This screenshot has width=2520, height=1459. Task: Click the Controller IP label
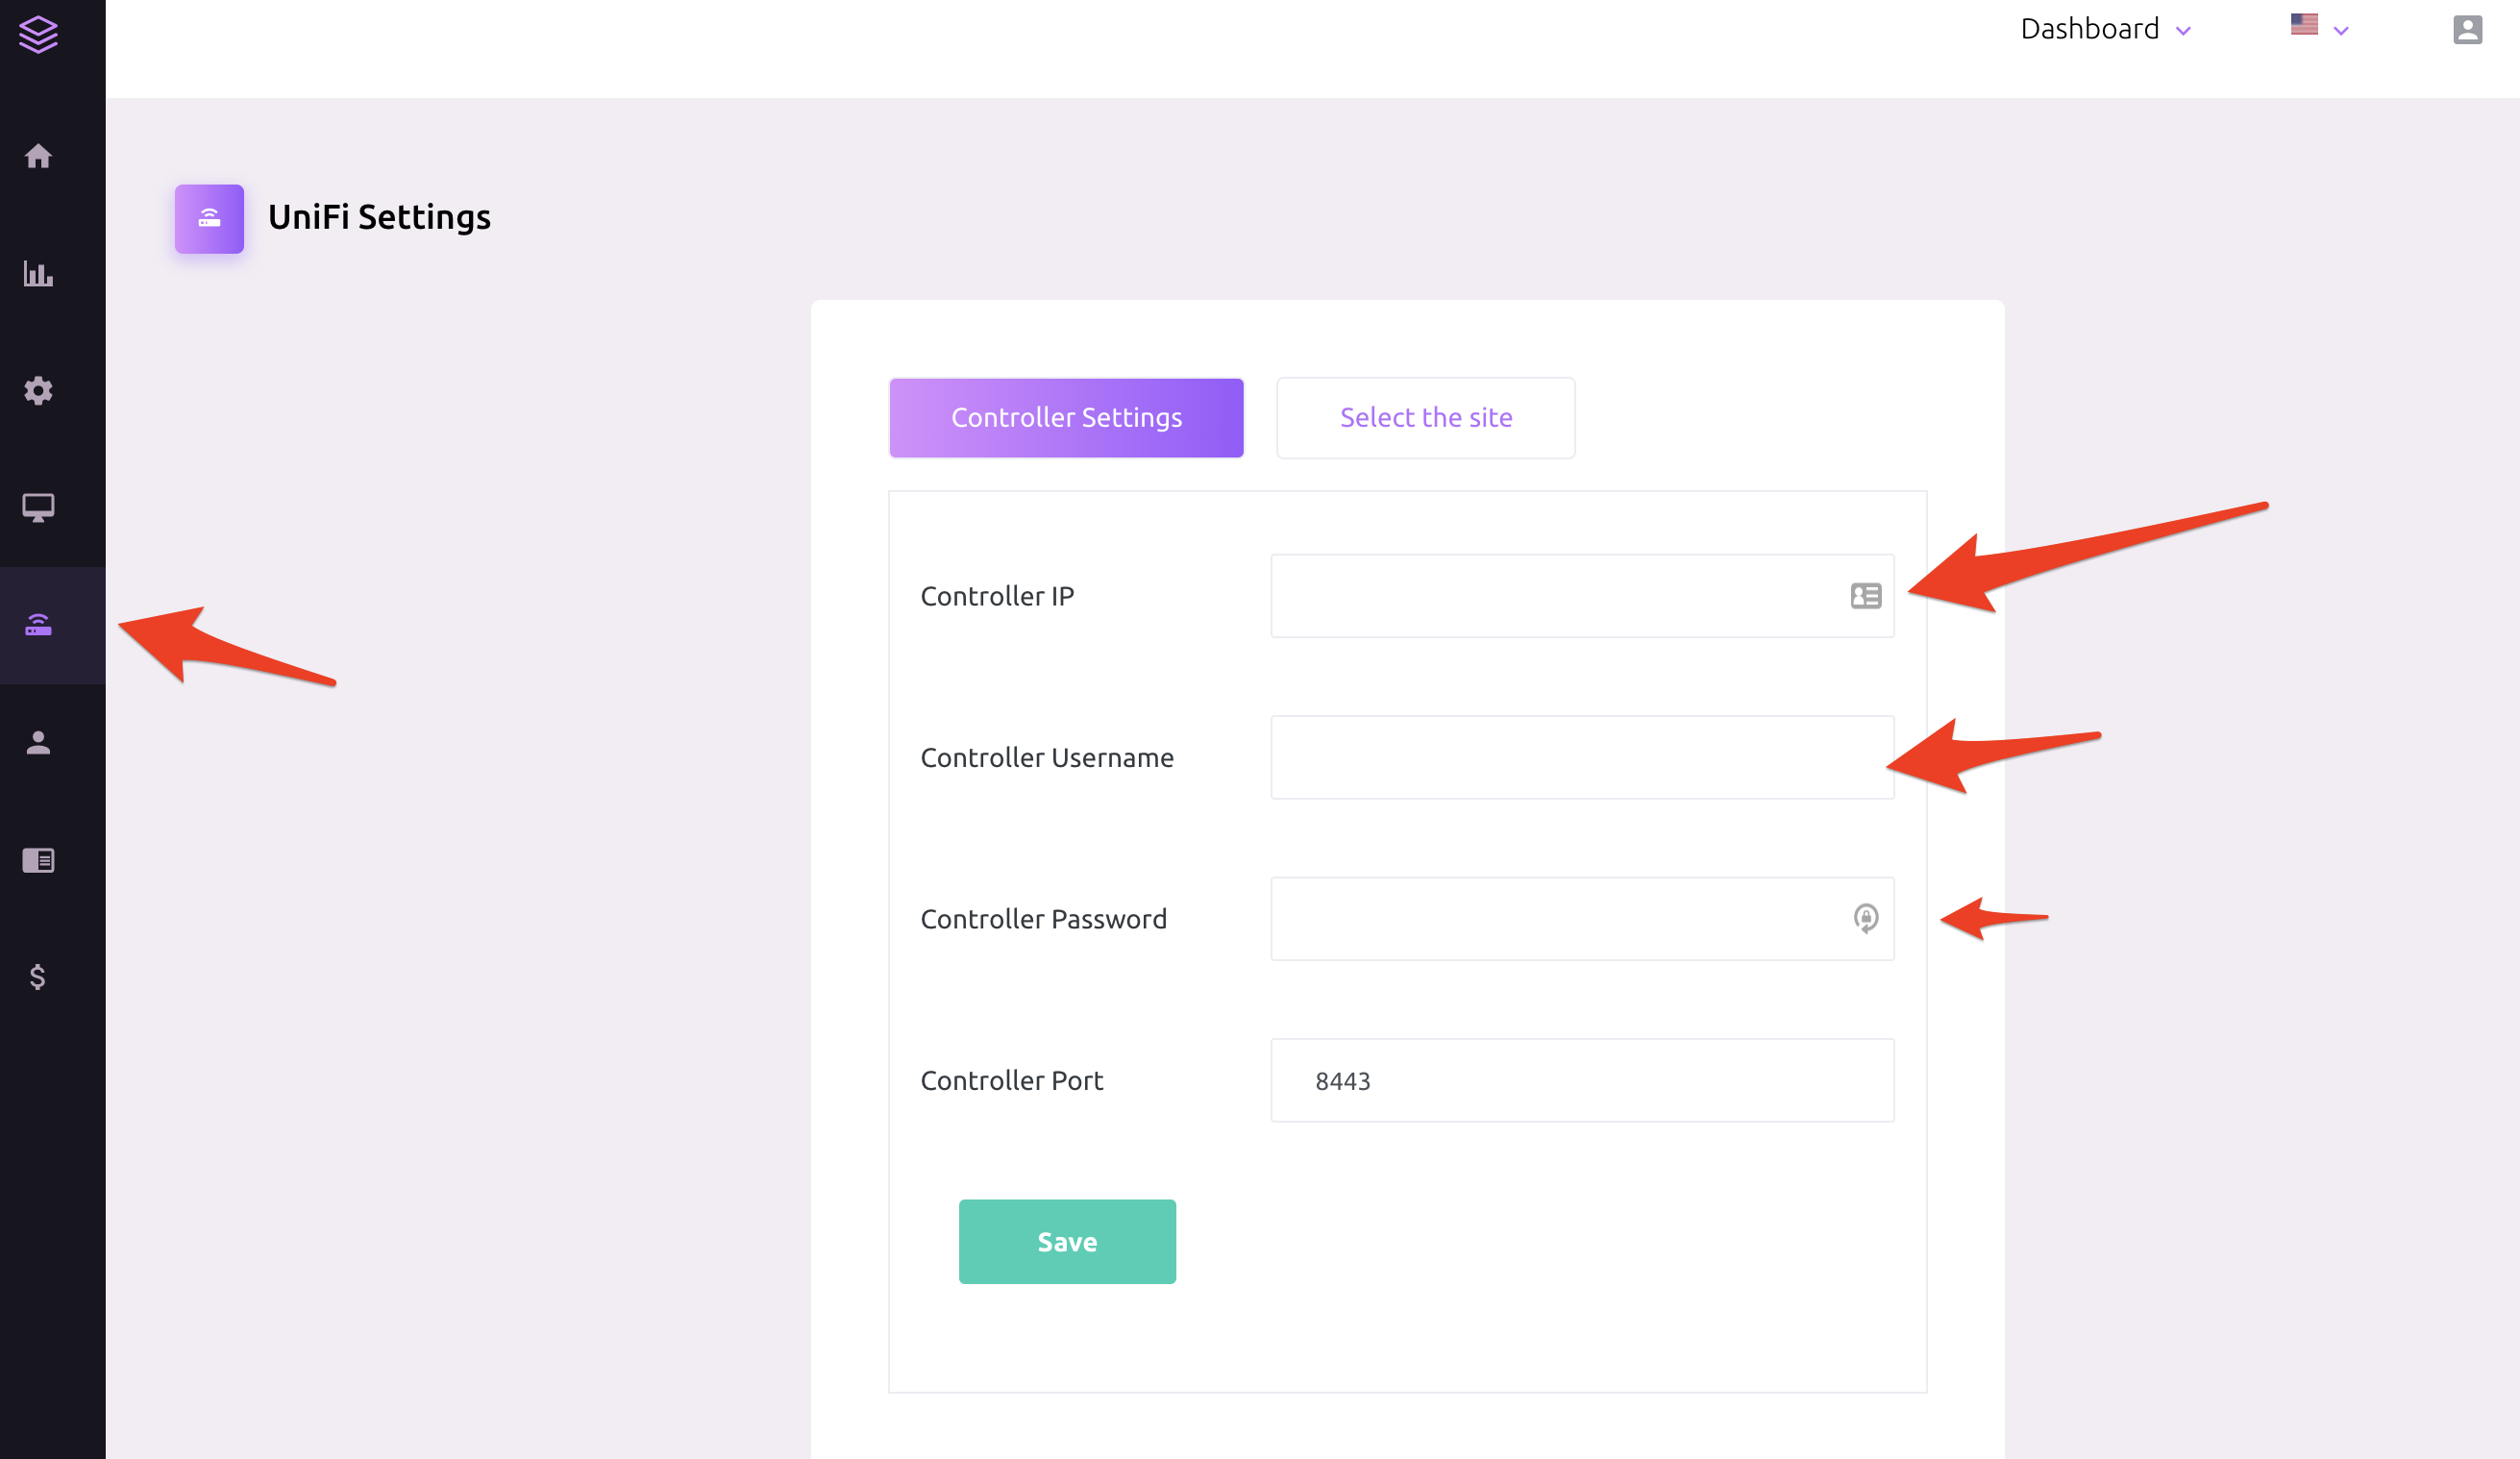[997, 596]
